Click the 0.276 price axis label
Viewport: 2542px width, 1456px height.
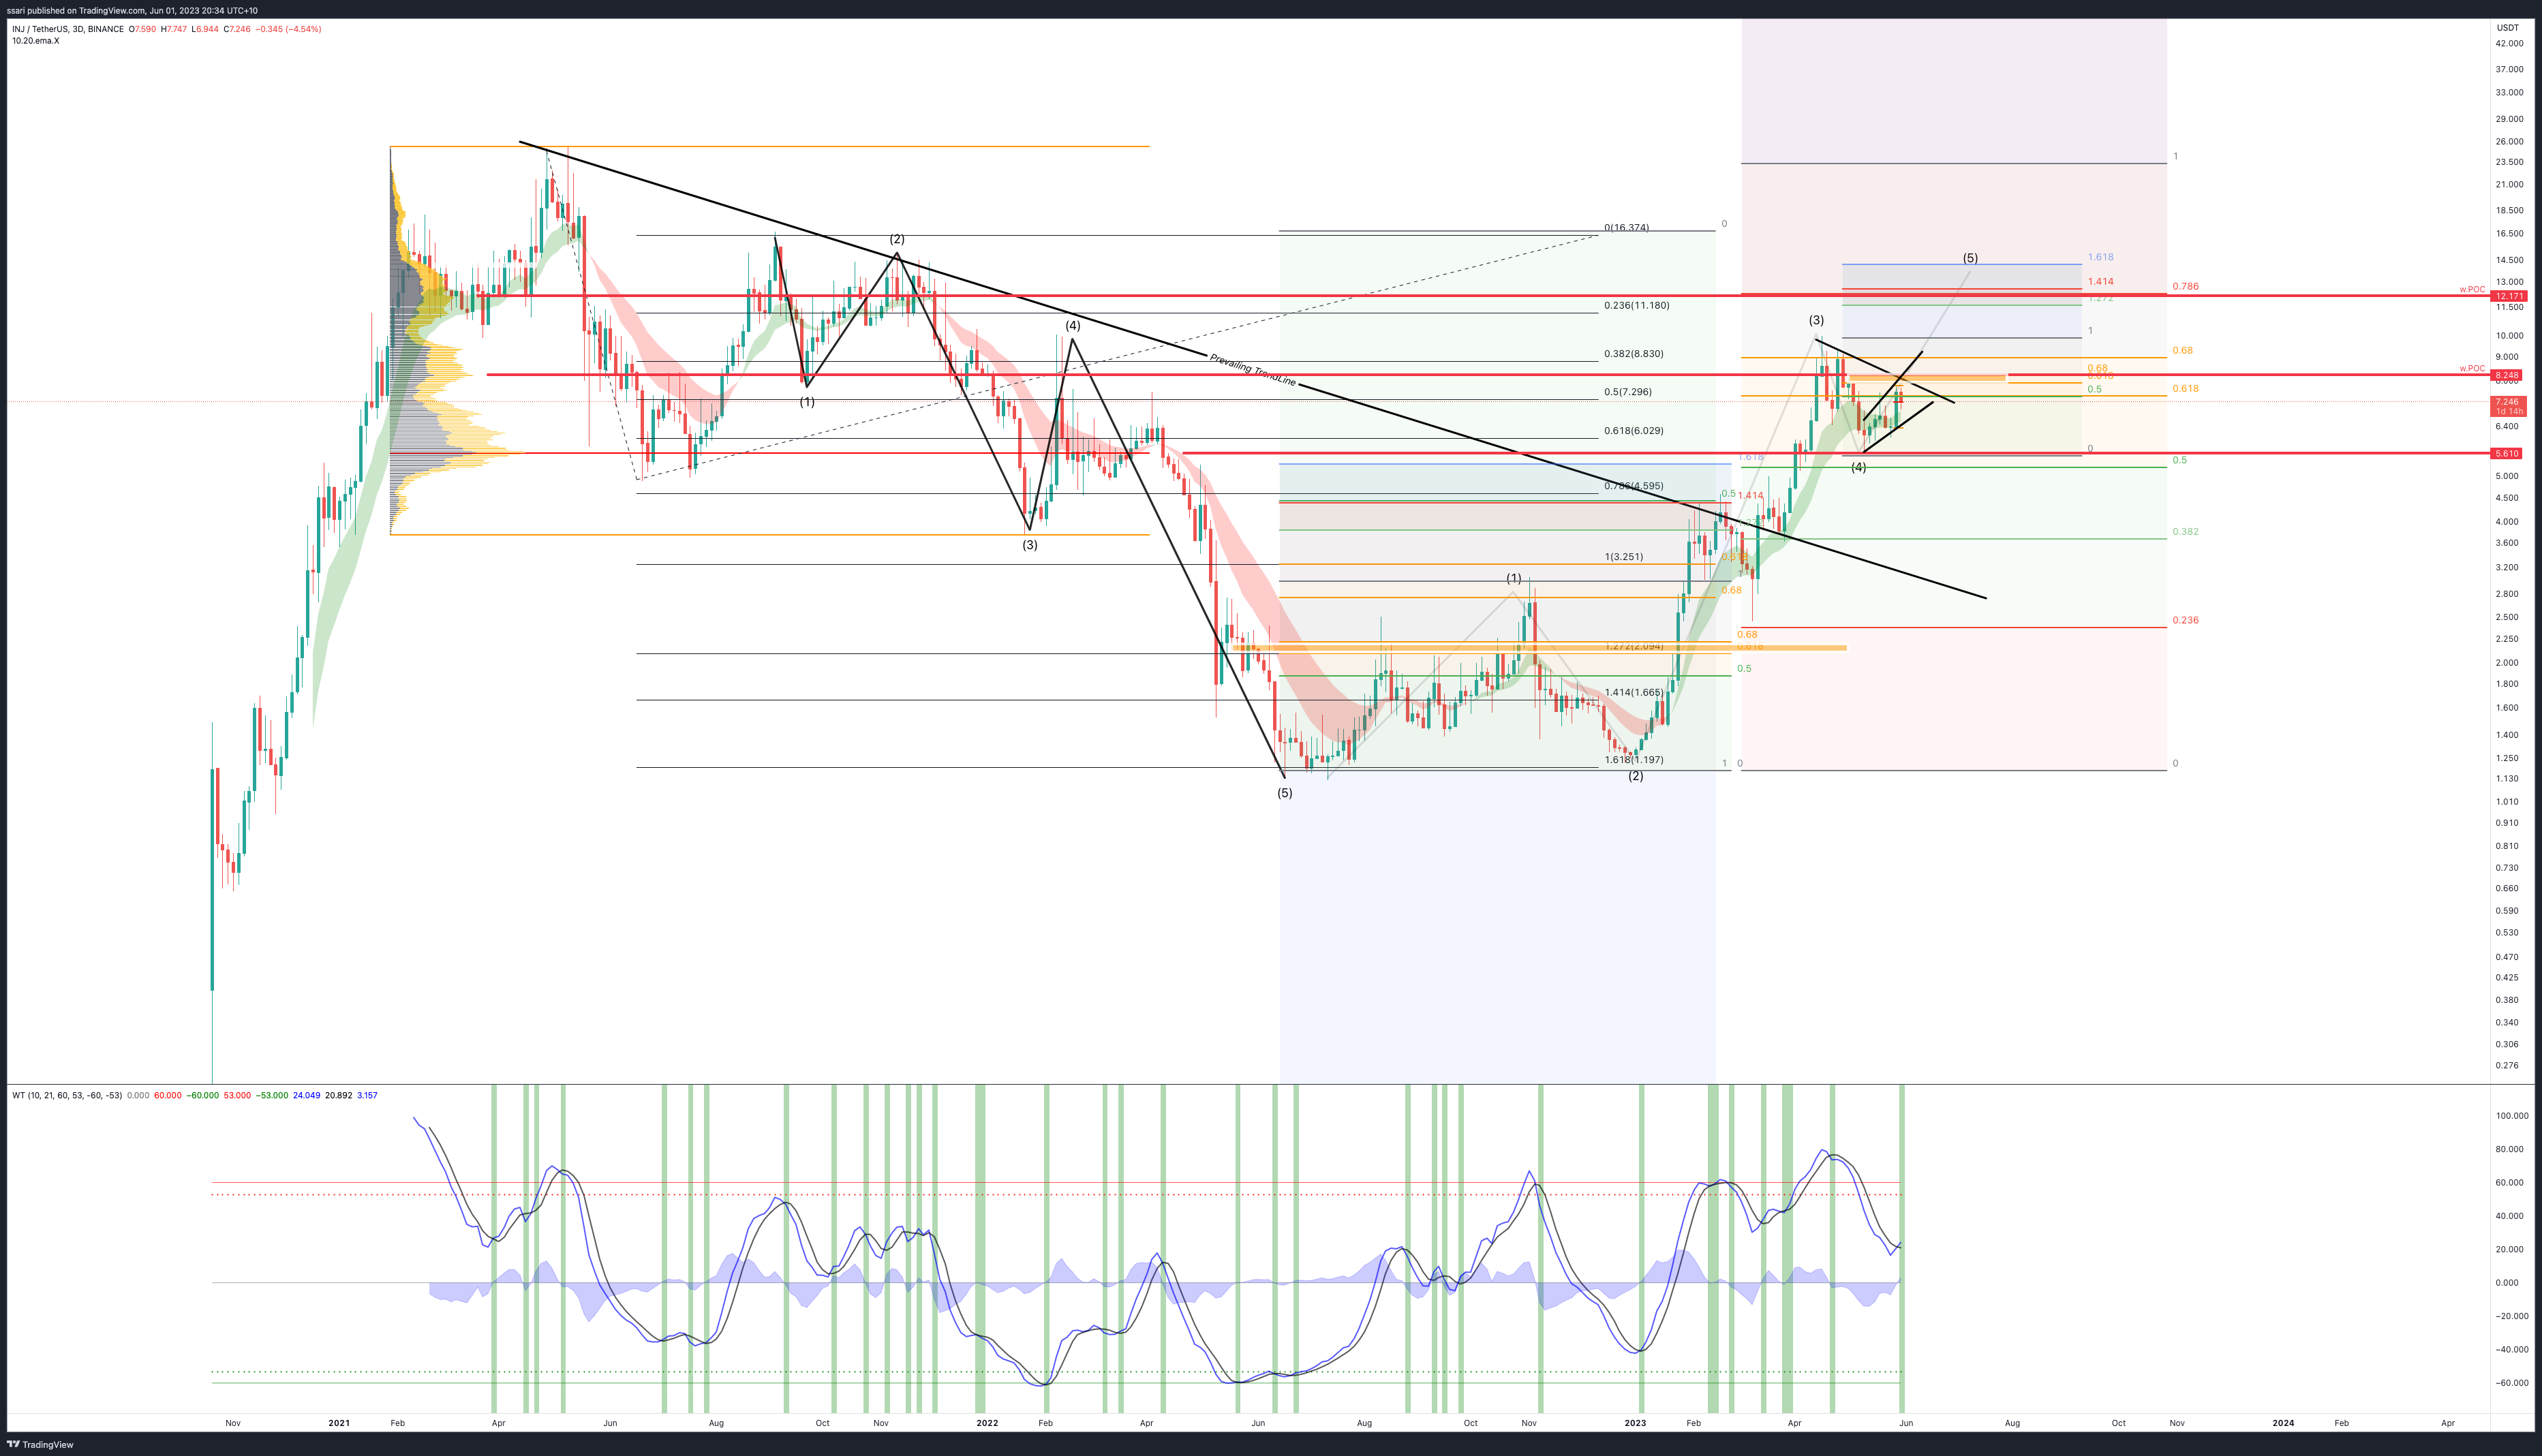coord(2507,1066)
